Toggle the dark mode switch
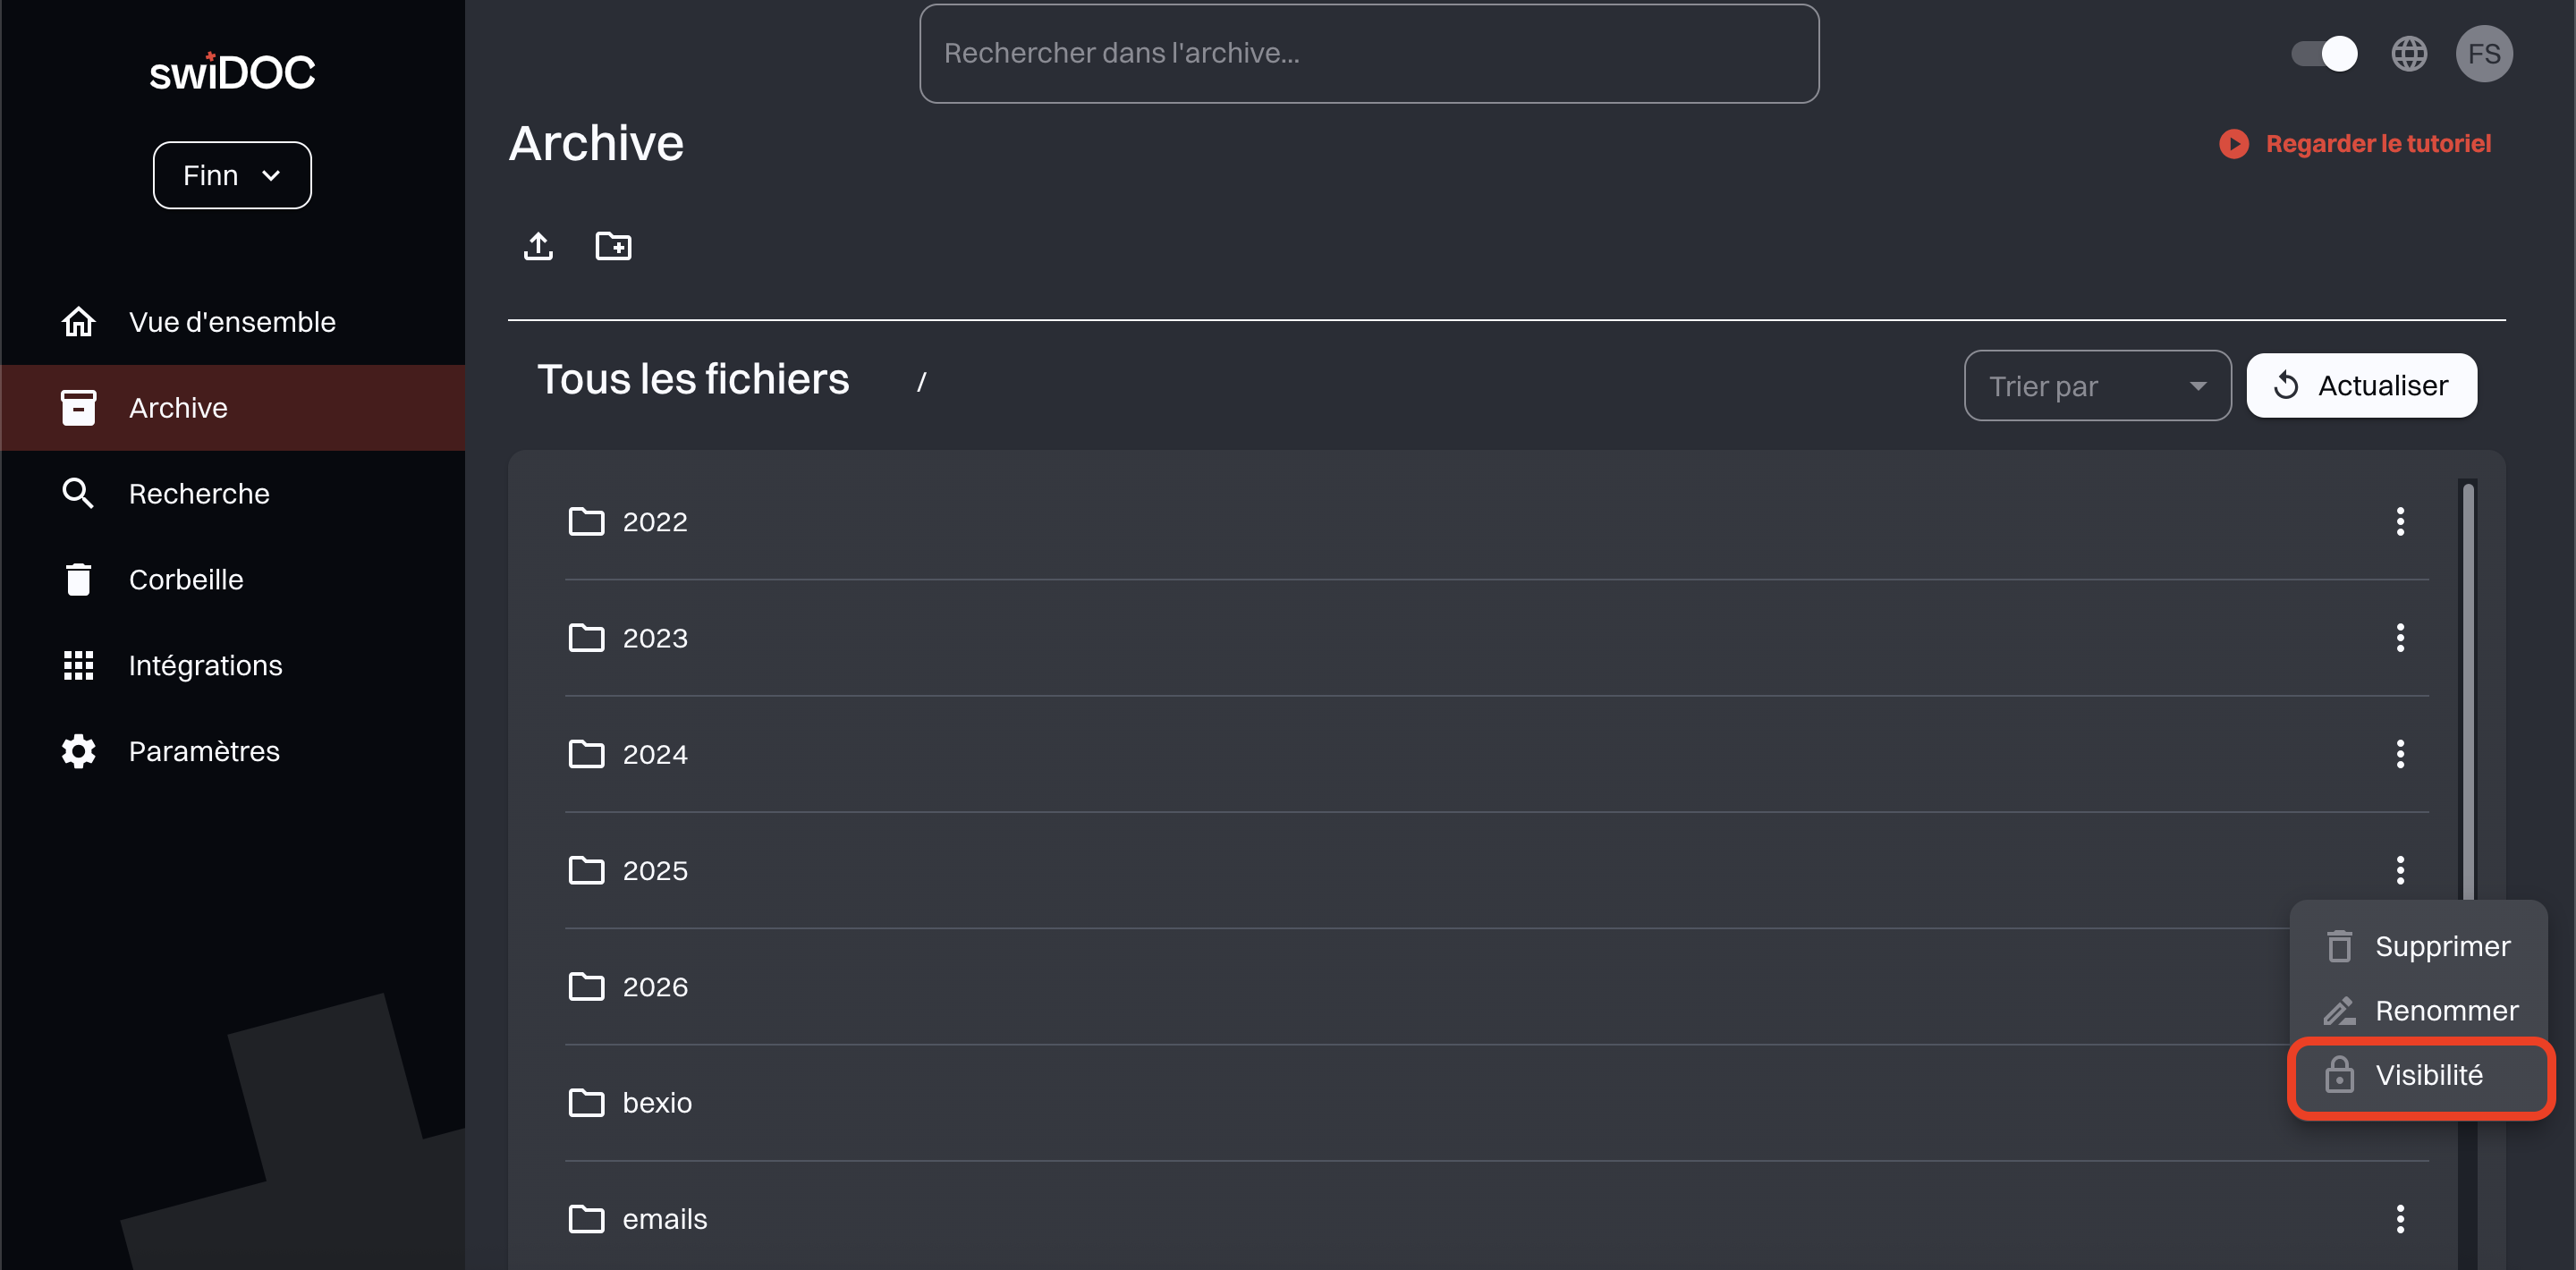Image resolution: width=2576 pixels, height=1270 pixels. pyautogui.click(x=2323, y=54)
